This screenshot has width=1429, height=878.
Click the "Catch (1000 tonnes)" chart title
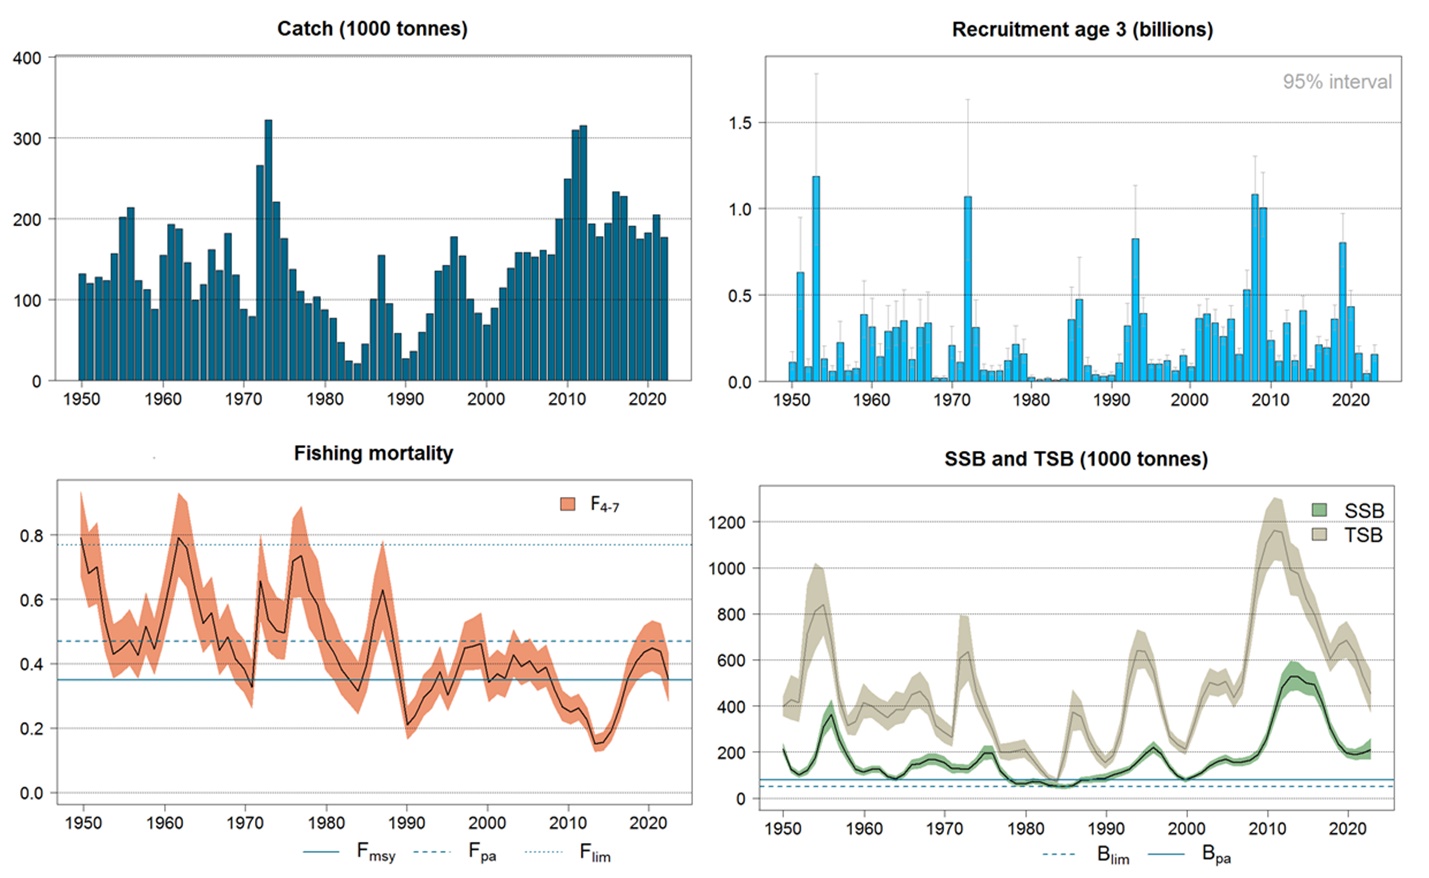click(372, 28)
